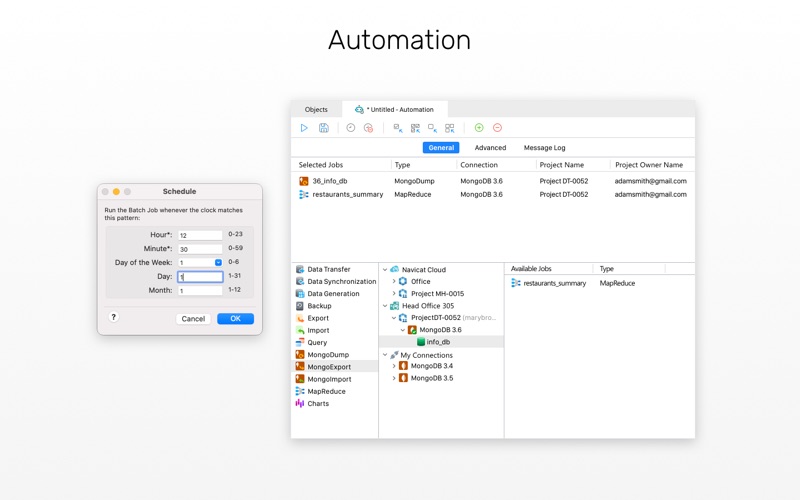This screenshot has width=800, height=500.
Task: Open the Day of the Week dropdown
Action: click(x=218, y=262)
